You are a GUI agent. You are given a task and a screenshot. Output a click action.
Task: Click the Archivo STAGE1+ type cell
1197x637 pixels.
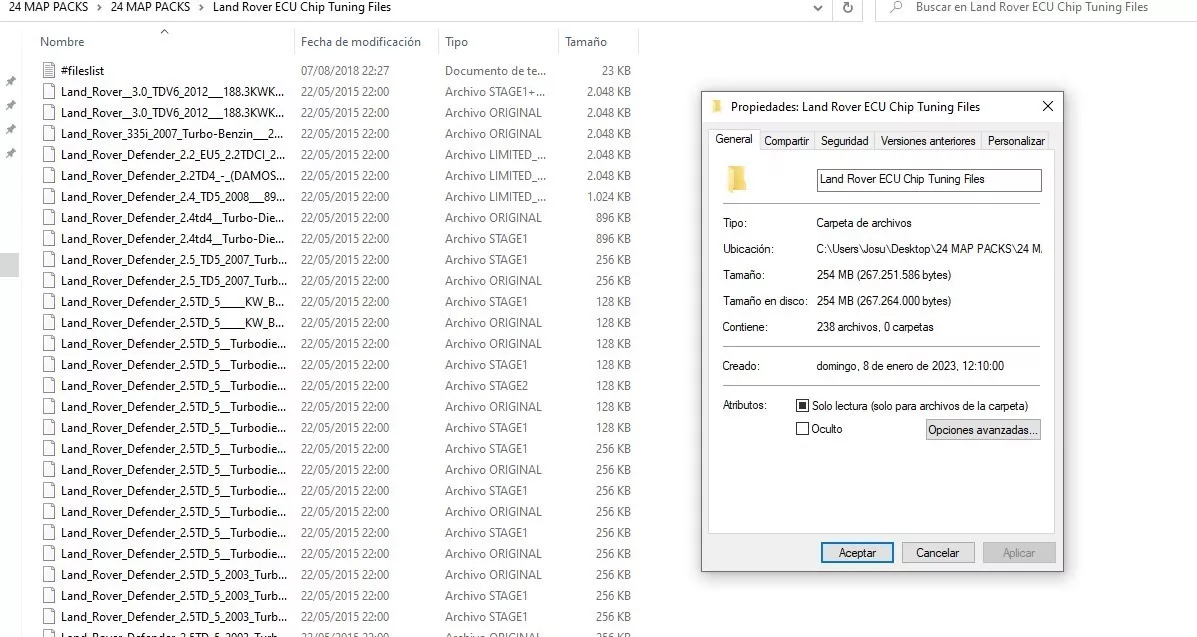pyautogui.click(x=495, y=92)
